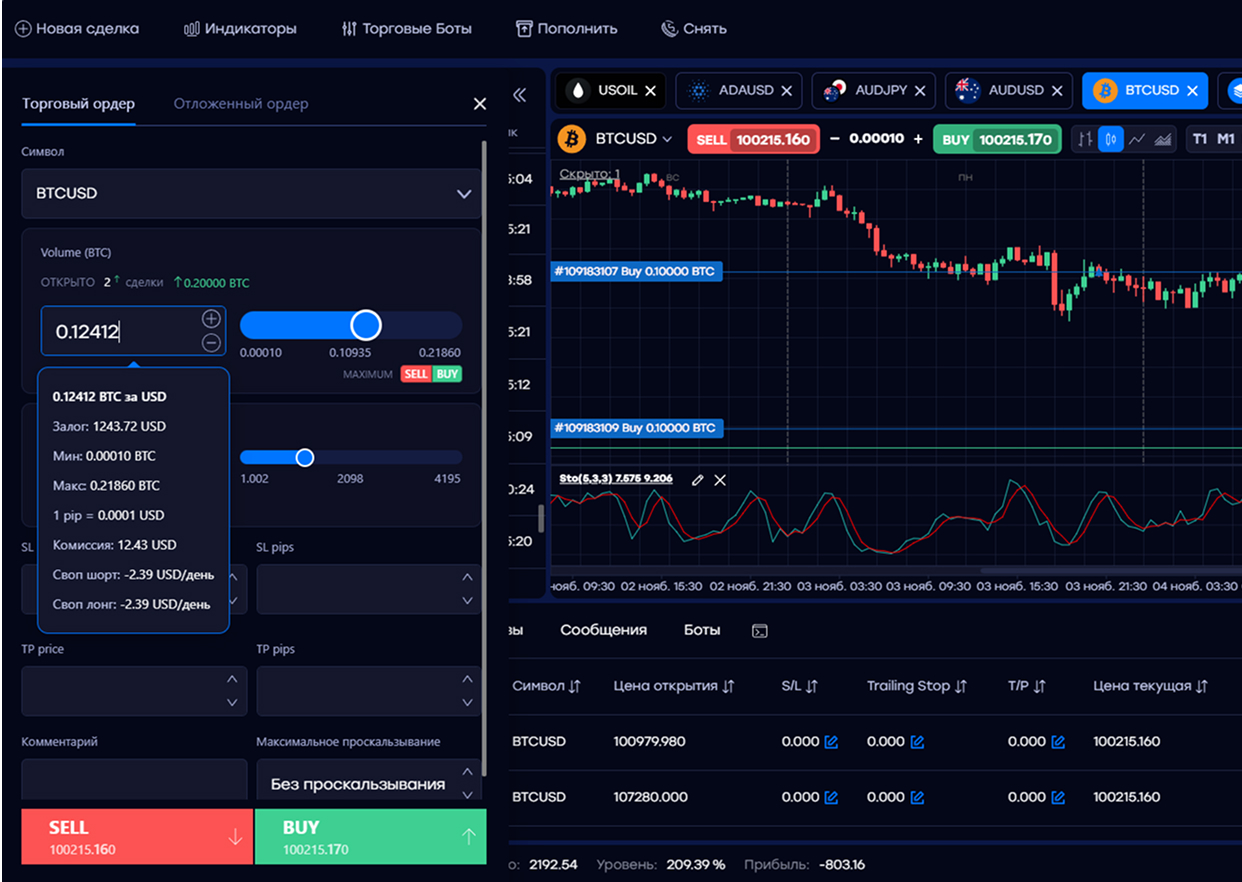
Task: Open the BTCUSD symbol selector above the chart
Action: point(633,139)
